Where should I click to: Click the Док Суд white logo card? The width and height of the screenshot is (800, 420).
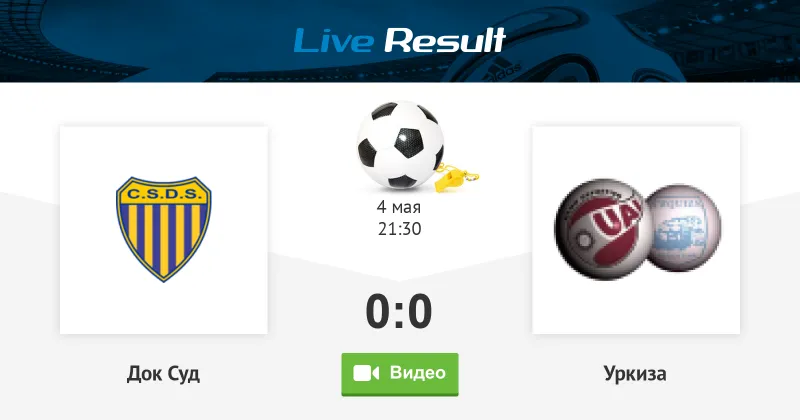164,230
